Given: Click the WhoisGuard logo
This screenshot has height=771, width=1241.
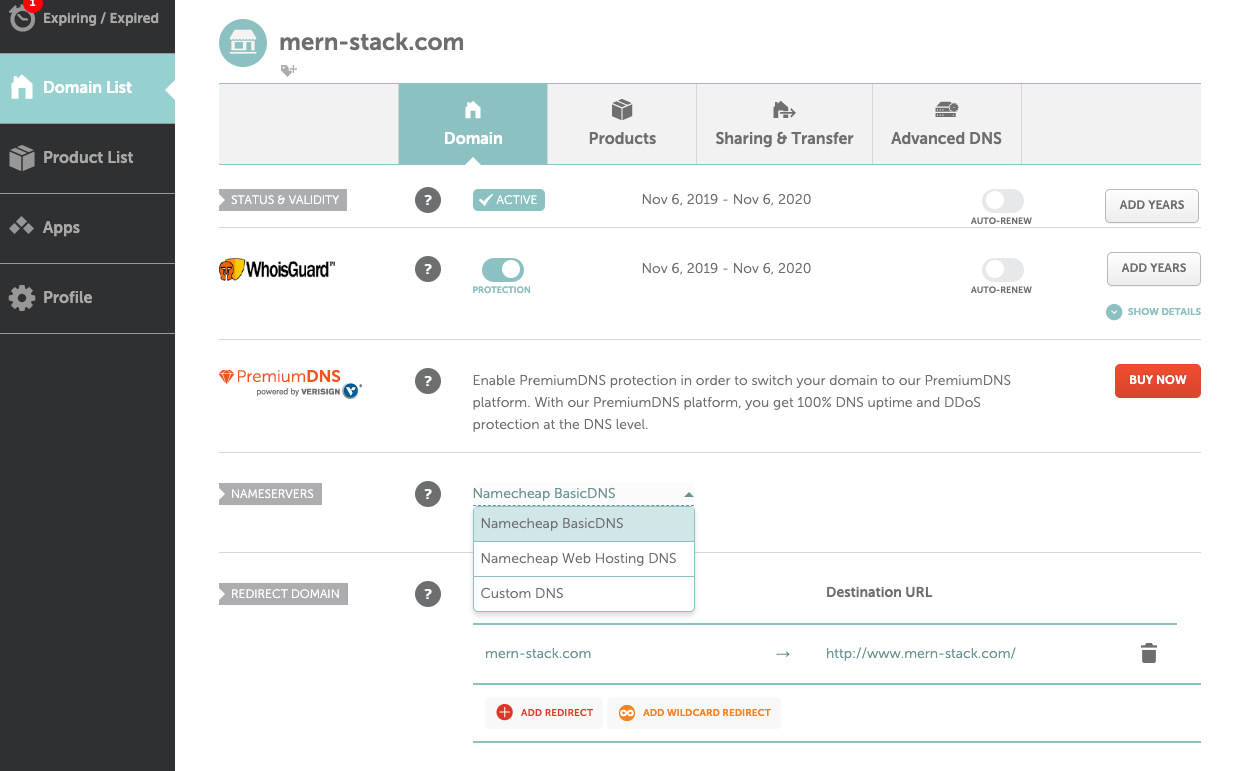Looking at the screenshot, I should (277, 269).
